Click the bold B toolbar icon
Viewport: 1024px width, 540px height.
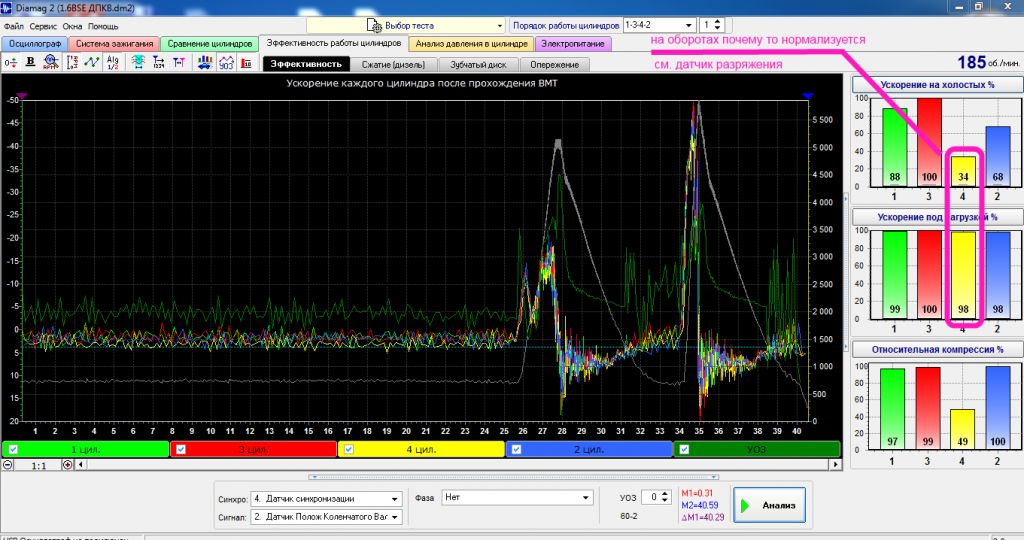tap(30, 63)
